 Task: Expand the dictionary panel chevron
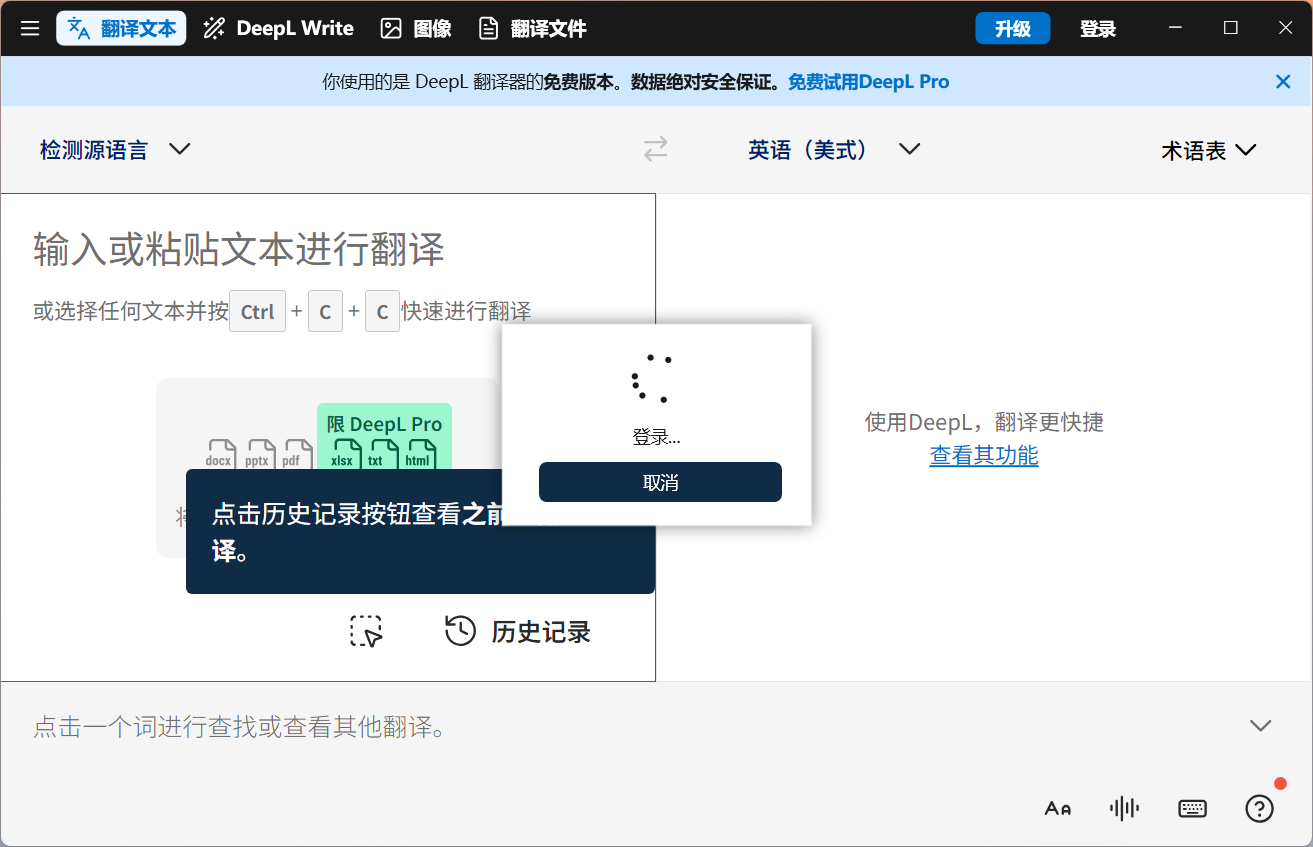pyautogui.click(x=1260, y=726)
